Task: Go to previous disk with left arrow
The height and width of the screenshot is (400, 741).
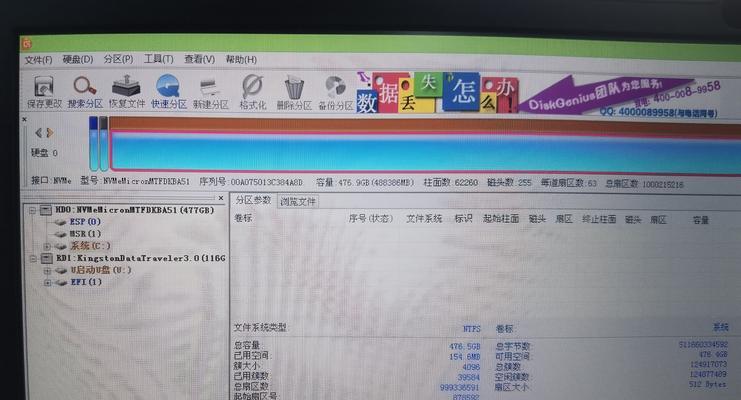Action: (x=38, y=133)
